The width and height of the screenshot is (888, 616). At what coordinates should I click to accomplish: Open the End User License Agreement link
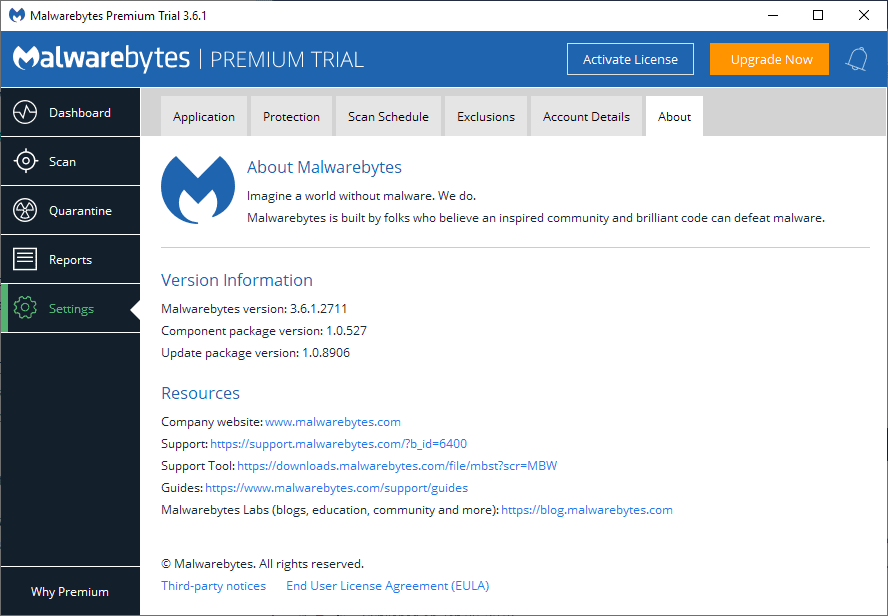tap(387, 586)
